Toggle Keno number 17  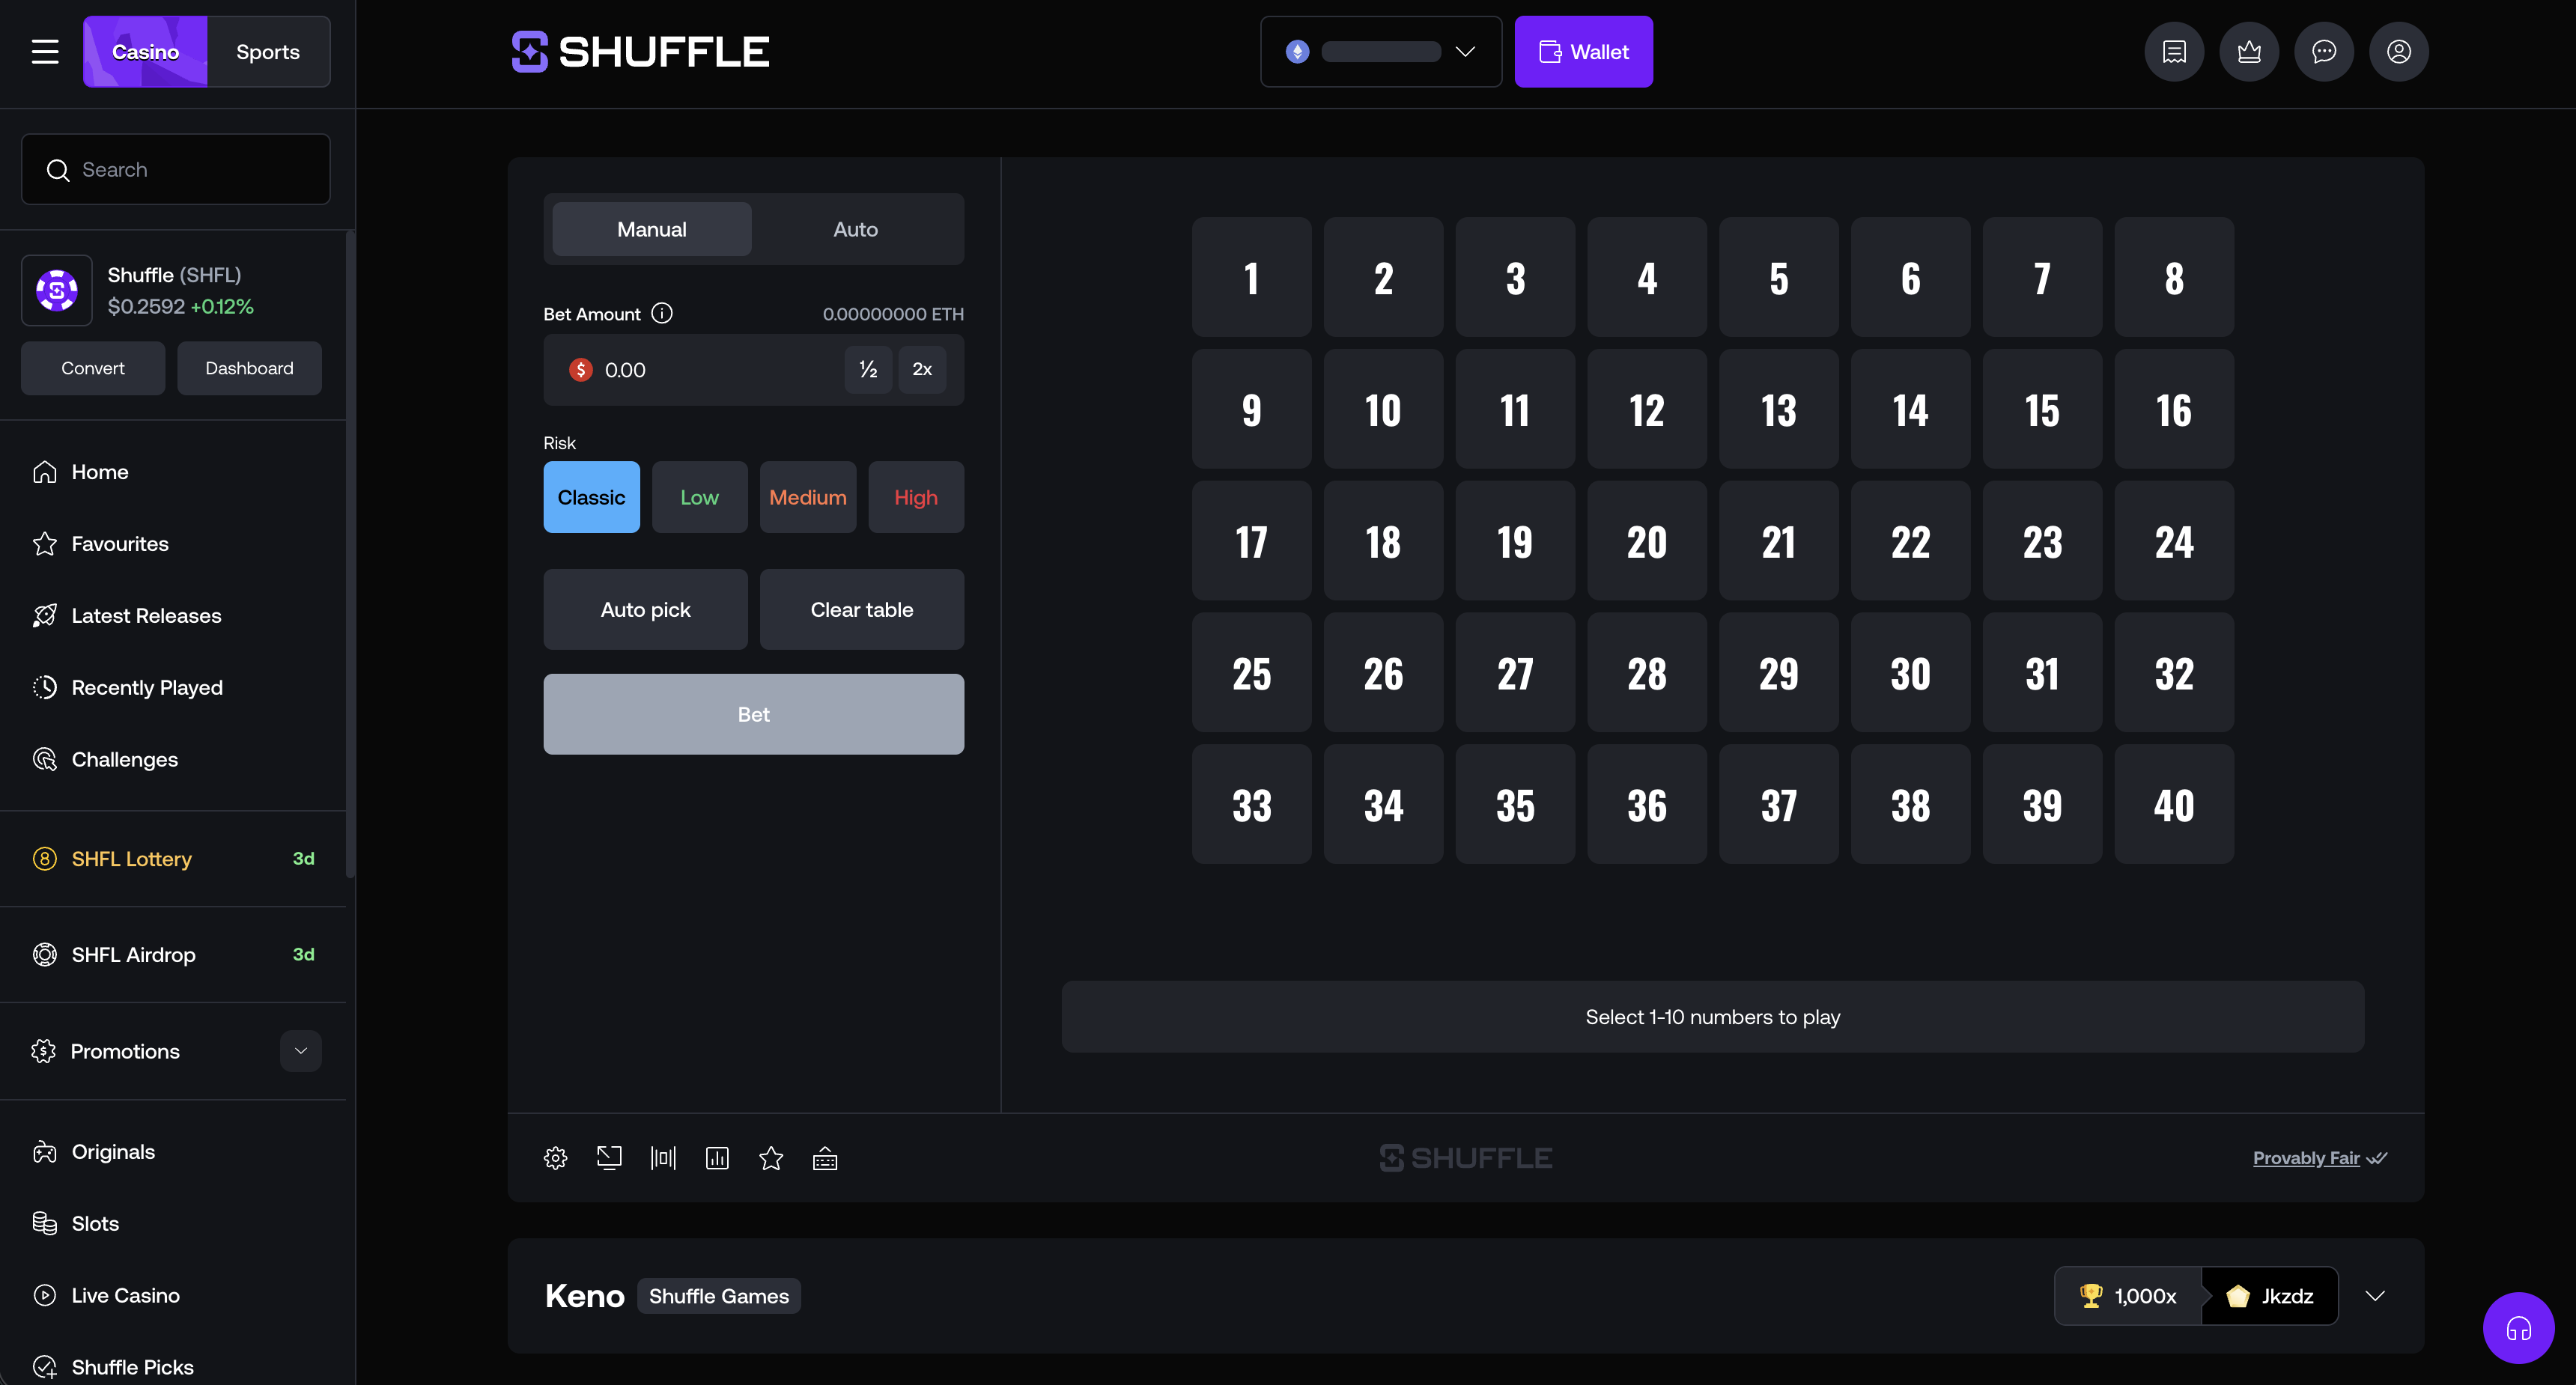click(1252, 541)
